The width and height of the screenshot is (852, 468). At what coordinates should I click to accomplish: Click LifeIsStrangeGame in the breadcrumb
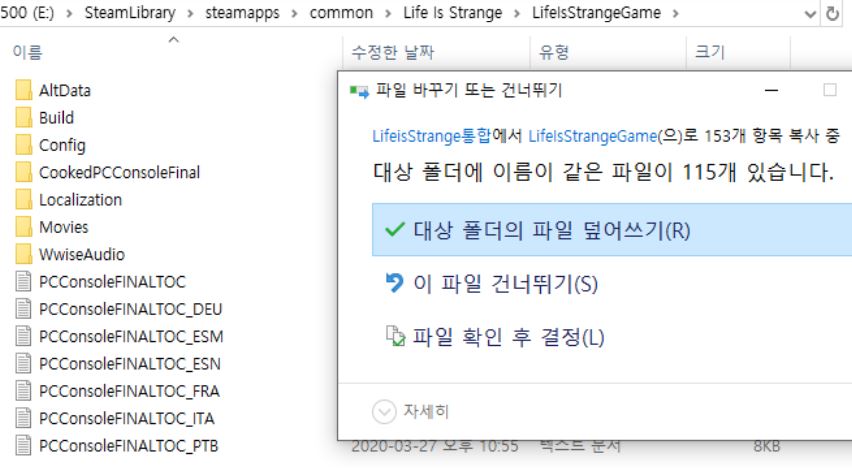(x=596, y=13)
